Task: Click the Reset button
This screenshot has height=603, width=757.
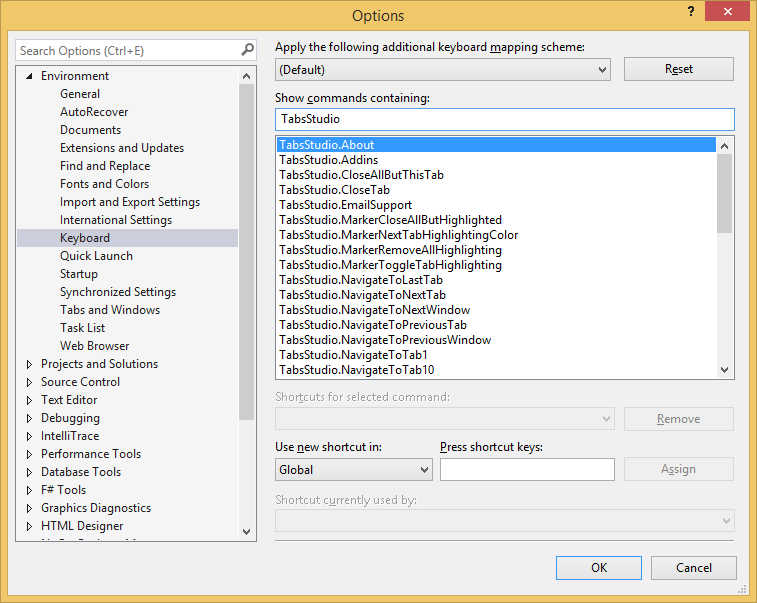Action: pos(679,69)
